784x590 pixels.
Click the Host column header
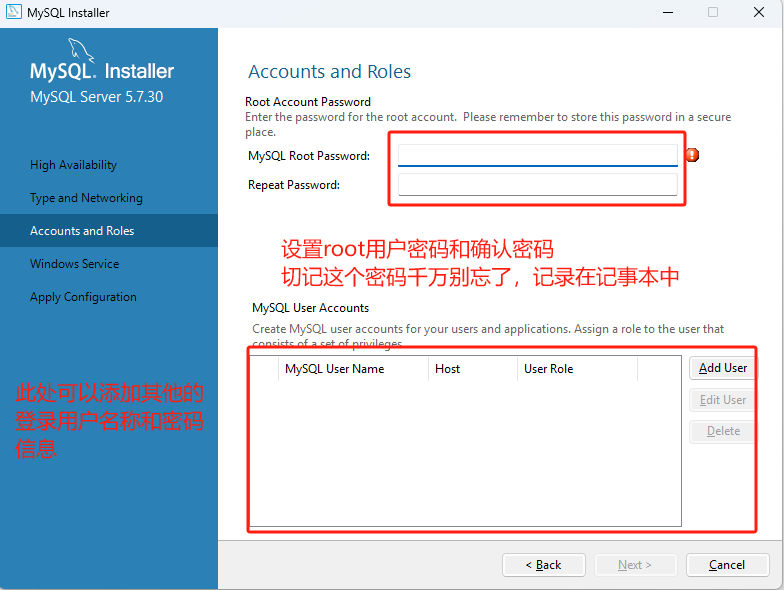pyautogui.click(x=472, y=369)
